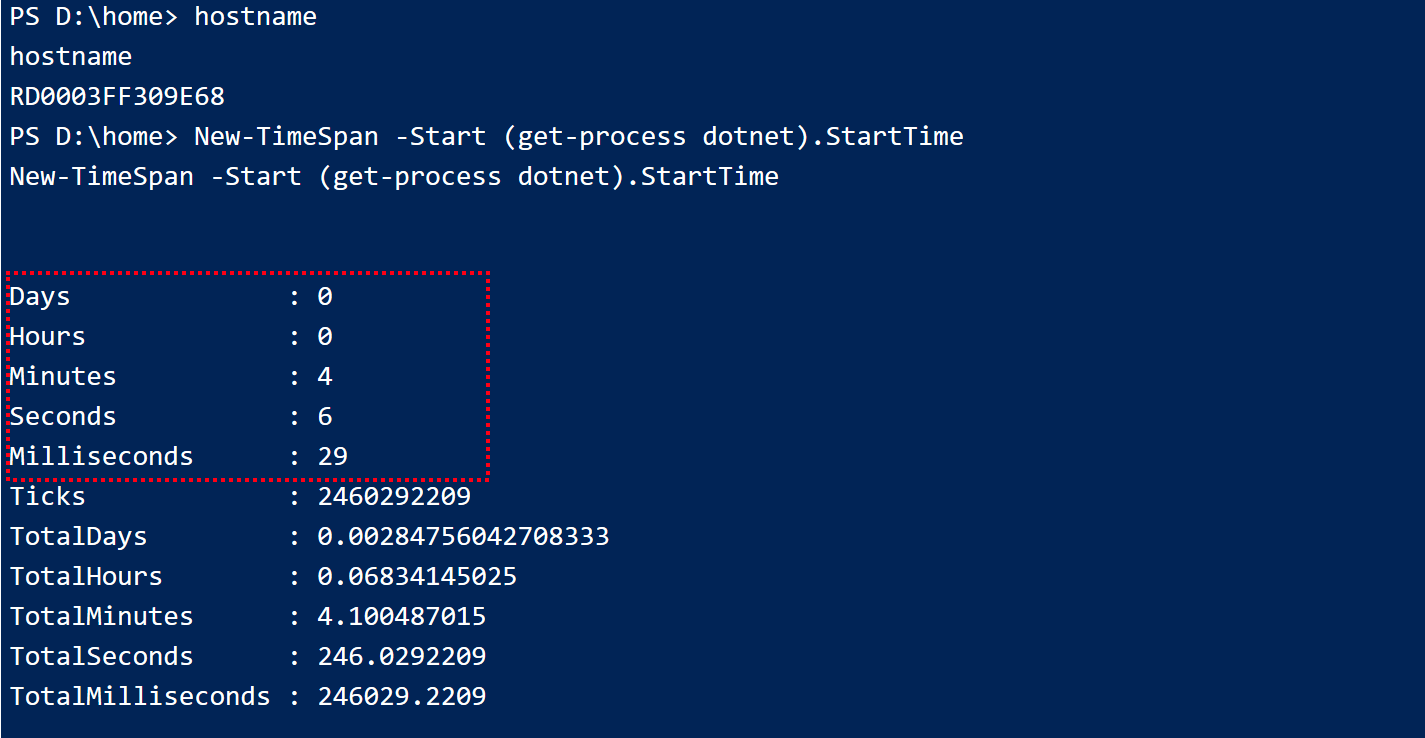The height and width of the screenshot is (738, 1425).
Task: Click the TotalSeconds value 246.0292209
Action: tap(402, 657)
